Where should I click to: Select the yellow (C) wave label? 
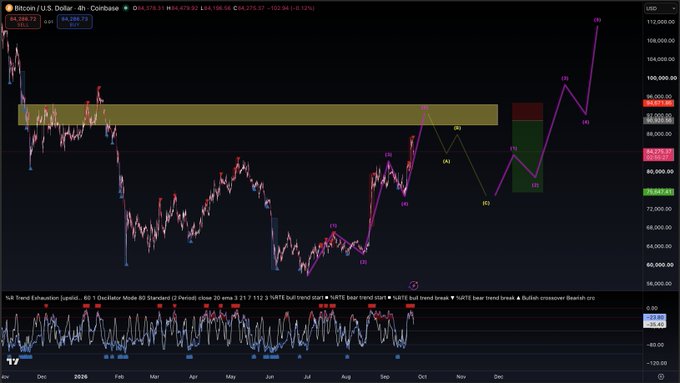point(486,203)
